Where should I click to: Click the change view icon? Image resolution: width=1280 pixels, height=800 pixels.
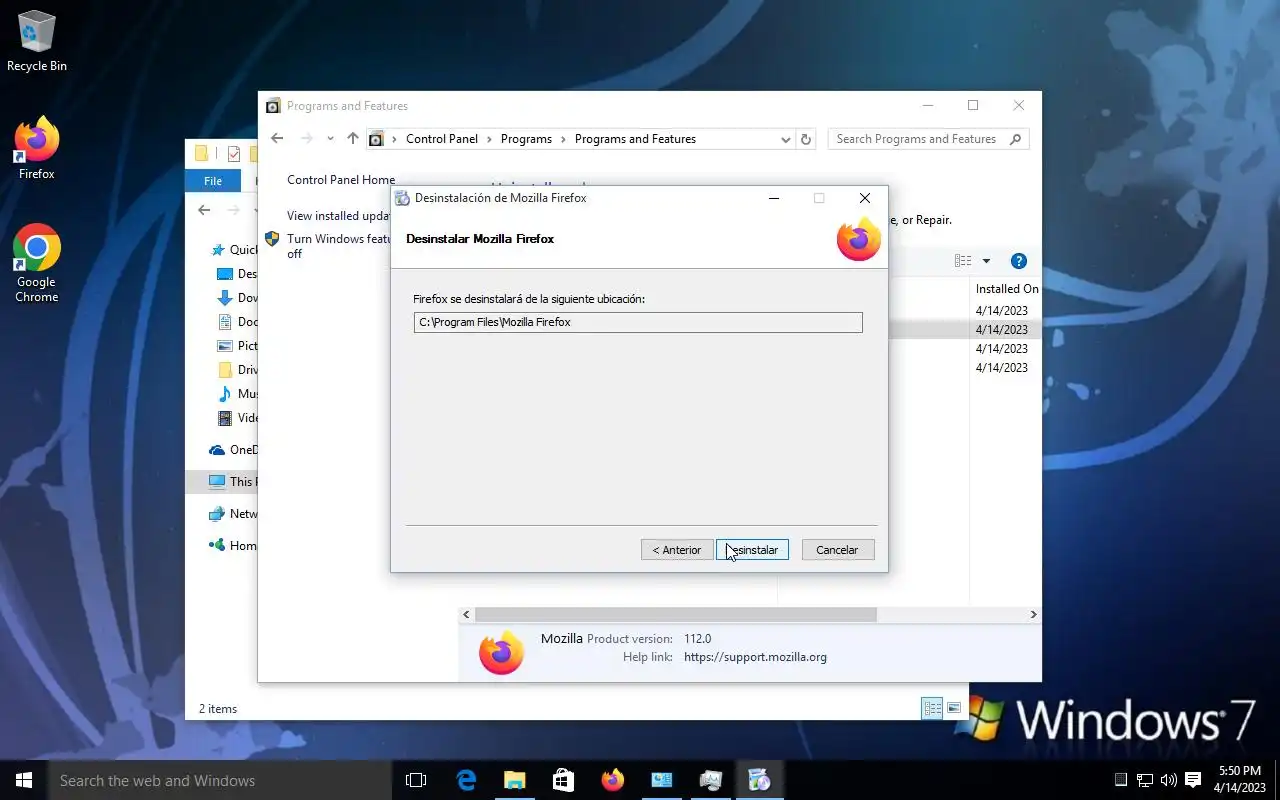click(963, 261)
